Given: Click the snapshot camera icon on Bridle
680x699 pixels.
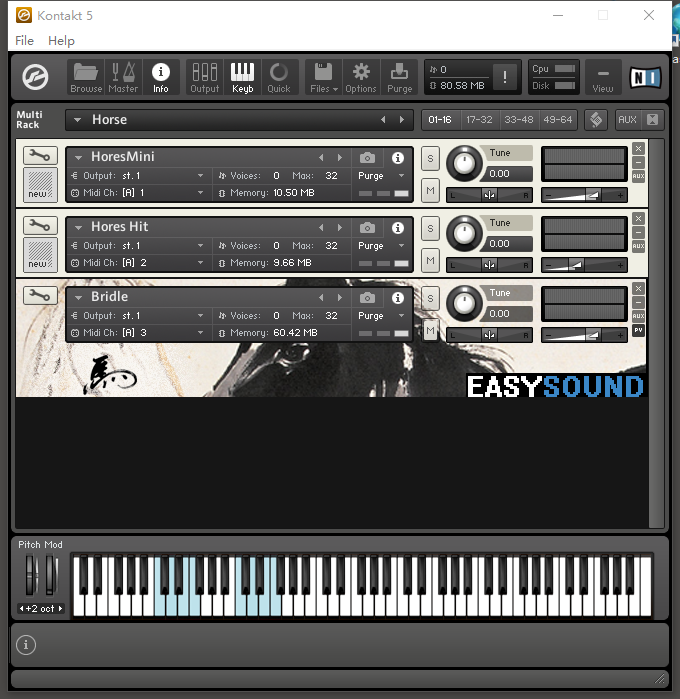Looking at the screenshot, I should [367, 298].
